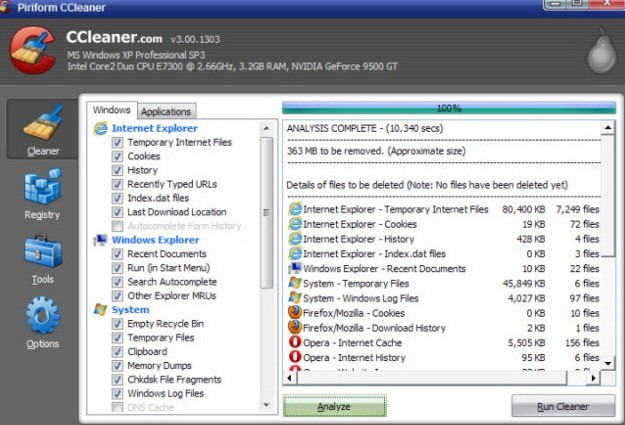Click IE icon beside History result row

click(x=295, y=239)
